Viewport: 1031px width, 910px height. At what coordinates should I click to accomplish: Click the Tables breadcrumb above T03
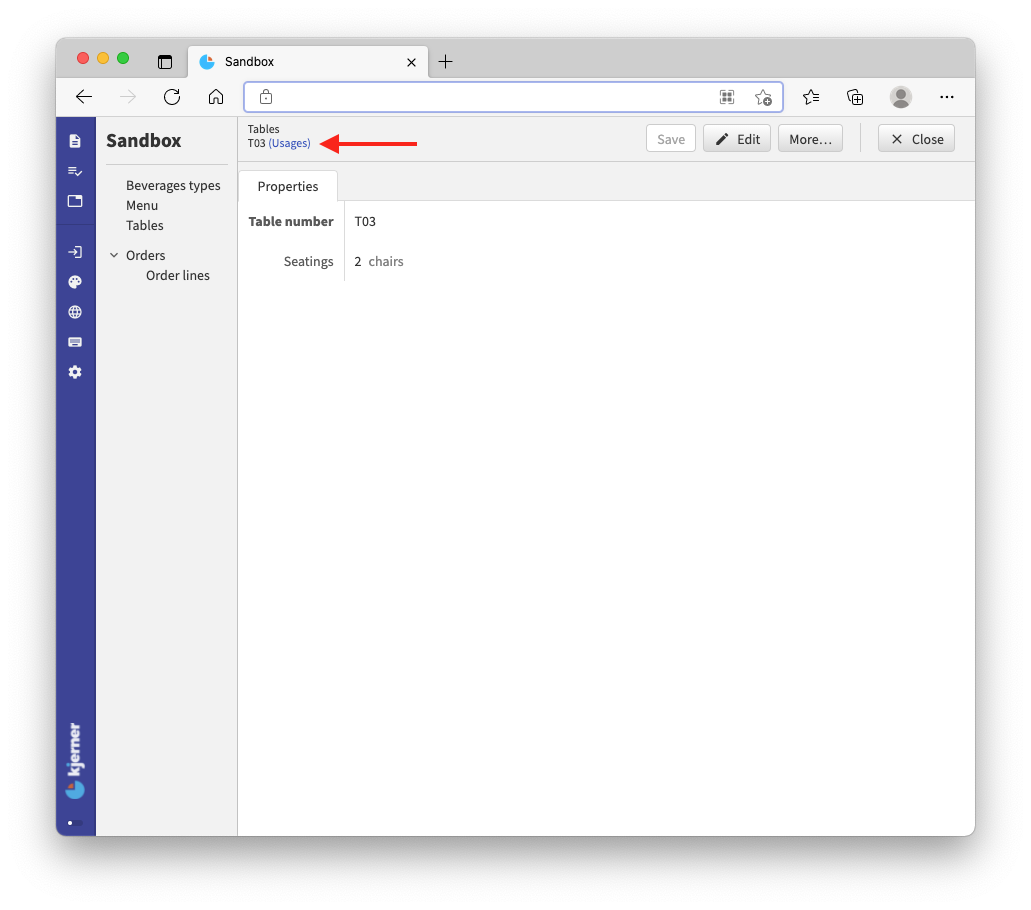point(264,129)
